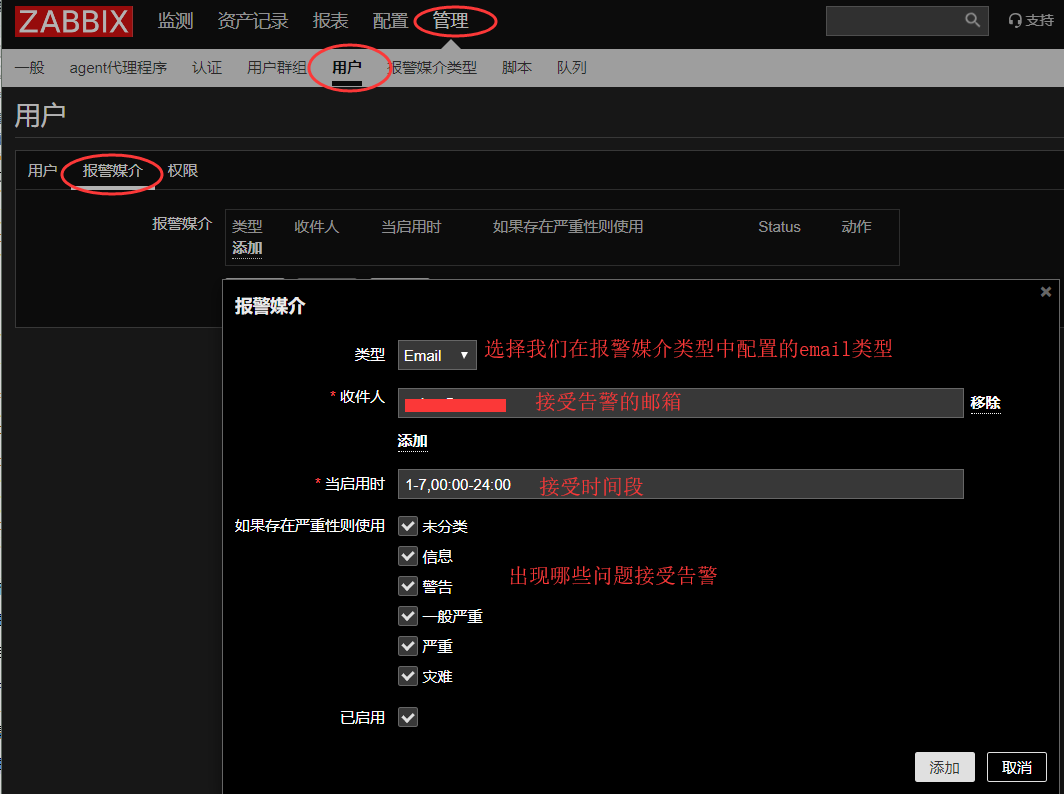1064x794 pixels.
Task: Click the top search input box
Action: point(893,21)
